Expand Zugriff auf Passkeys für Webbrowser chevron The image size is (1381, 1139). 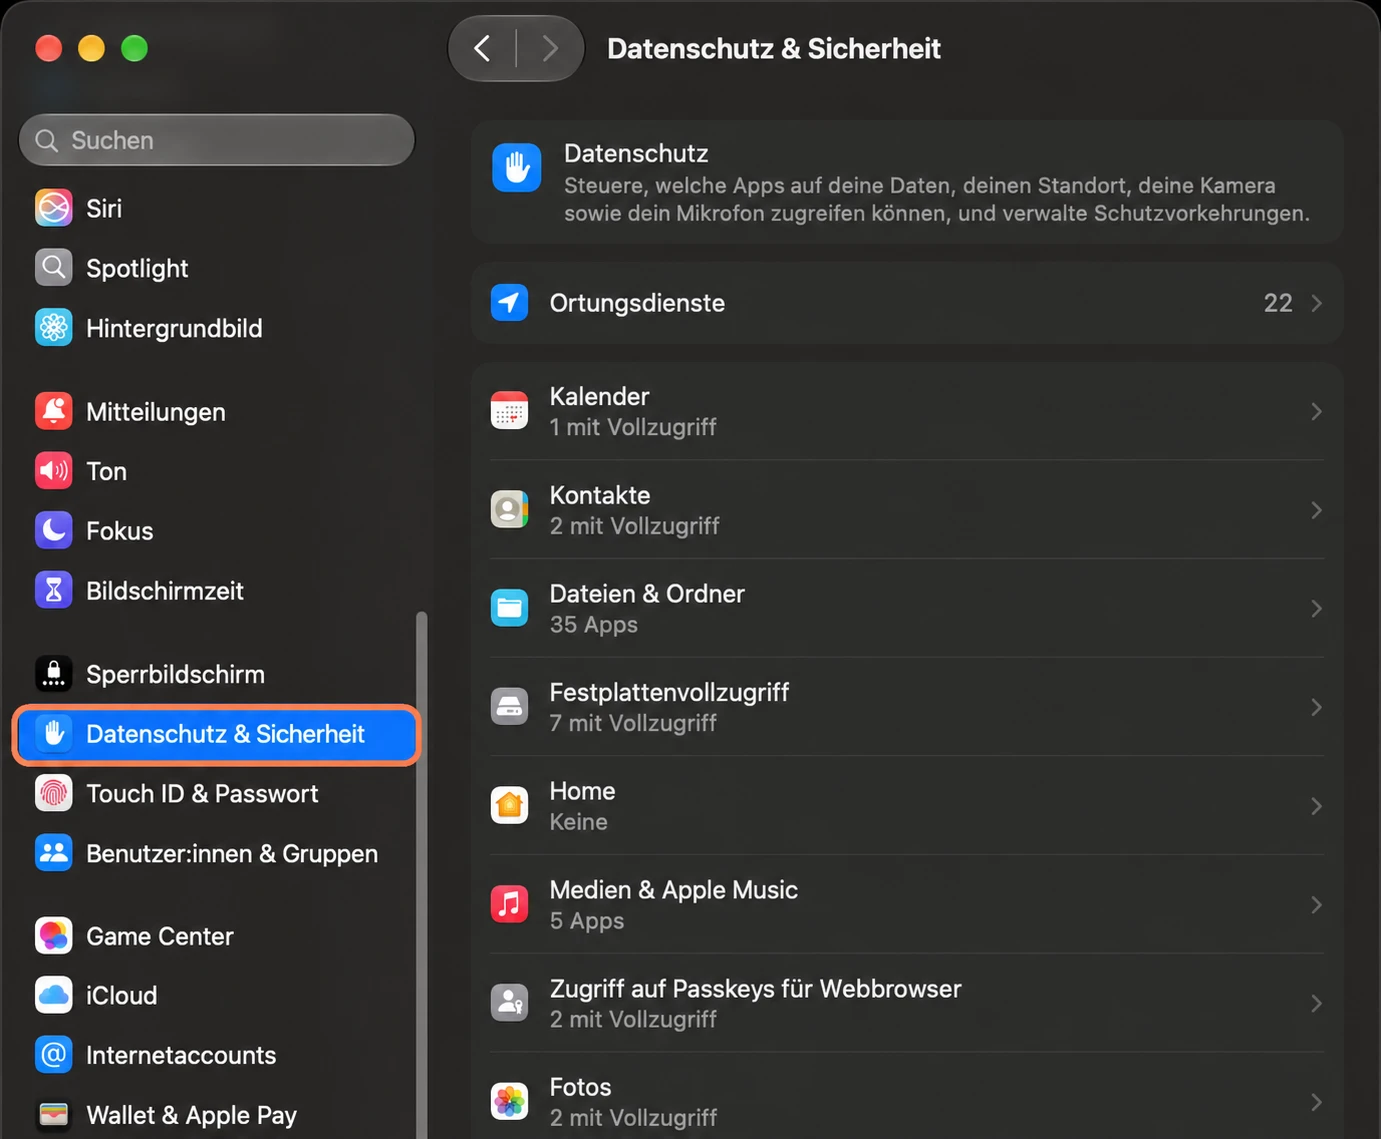pyautogui.click(x=1316, y=1003)
